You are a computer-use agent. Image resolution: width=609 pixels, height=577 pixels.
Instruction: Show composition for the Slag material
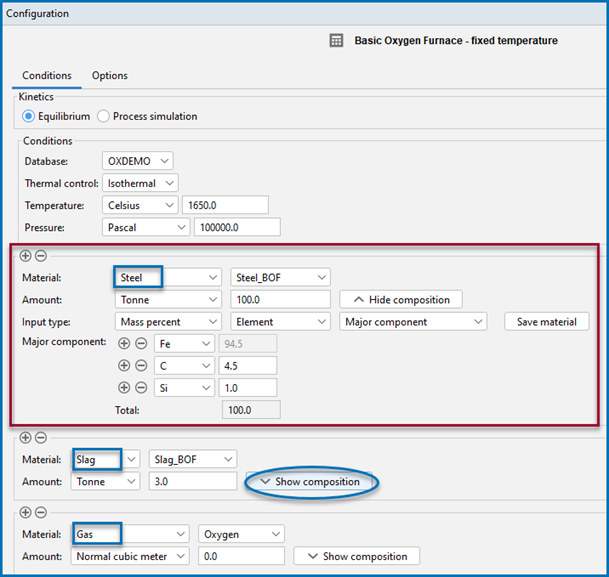point(310,481)
